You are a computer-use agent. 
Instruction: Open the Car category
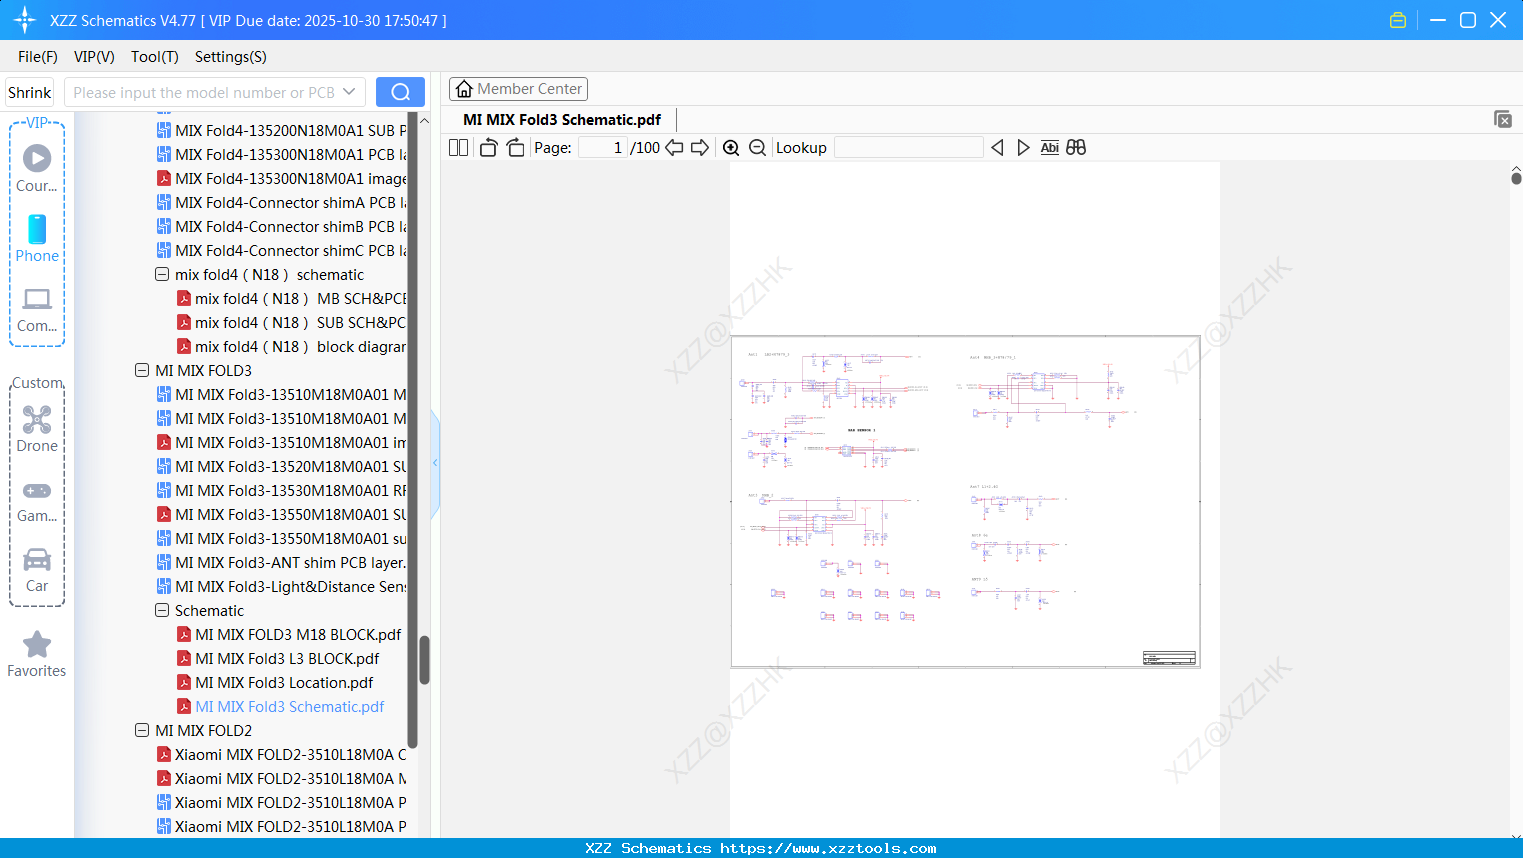tap(37, 569)
